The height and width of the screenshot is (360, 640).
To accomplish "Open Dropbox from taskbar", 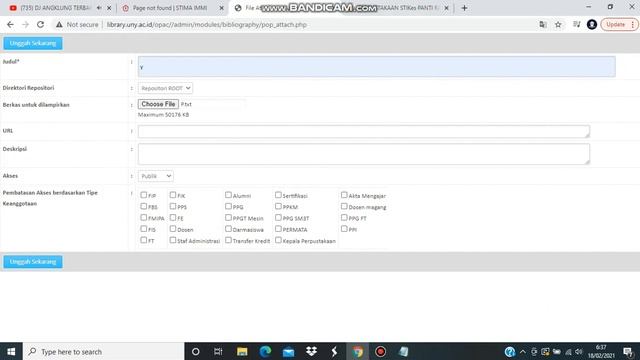I will click(x=311, y=351).
